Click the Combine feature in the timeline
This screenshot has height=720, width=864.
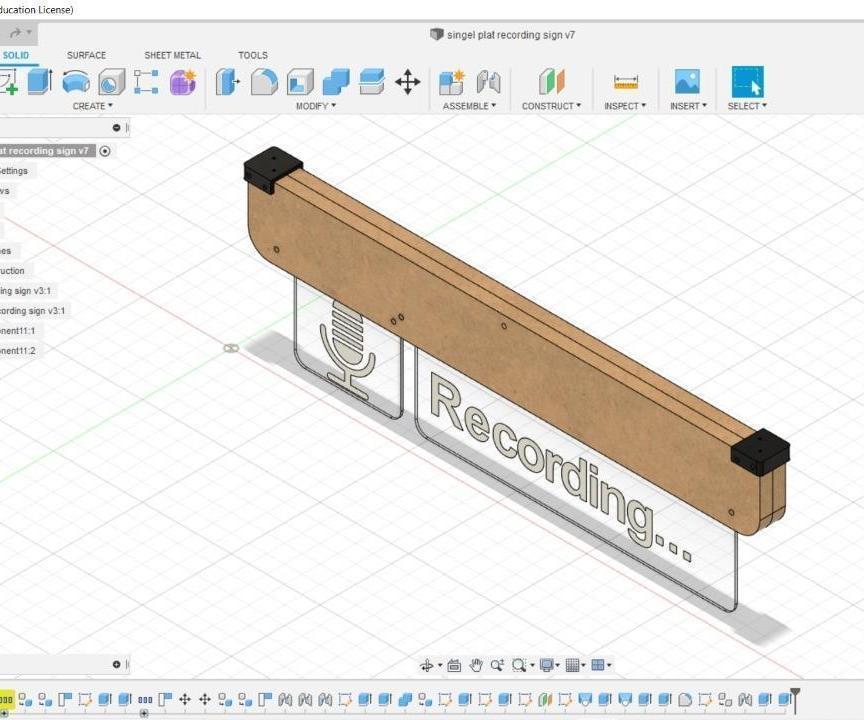pyautogui.click(x=405, y=700)
